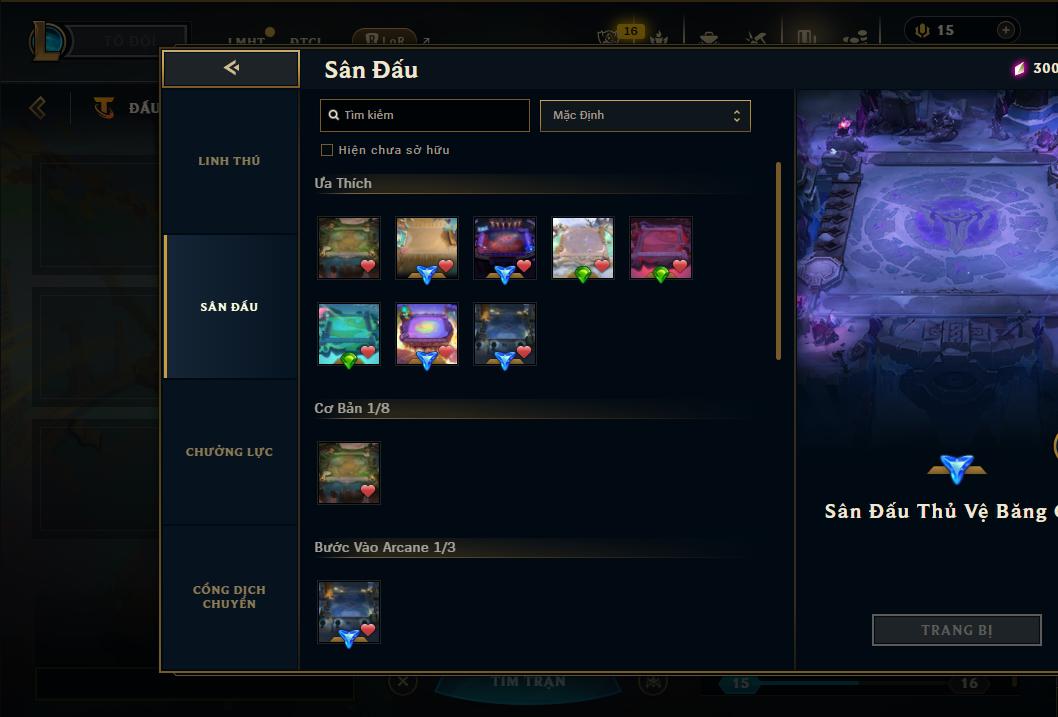This screenshot has height=717, width=1058.
Task: Open the CỔNG DỊCH CHUYỂN tab
Action: click(229, 597)
